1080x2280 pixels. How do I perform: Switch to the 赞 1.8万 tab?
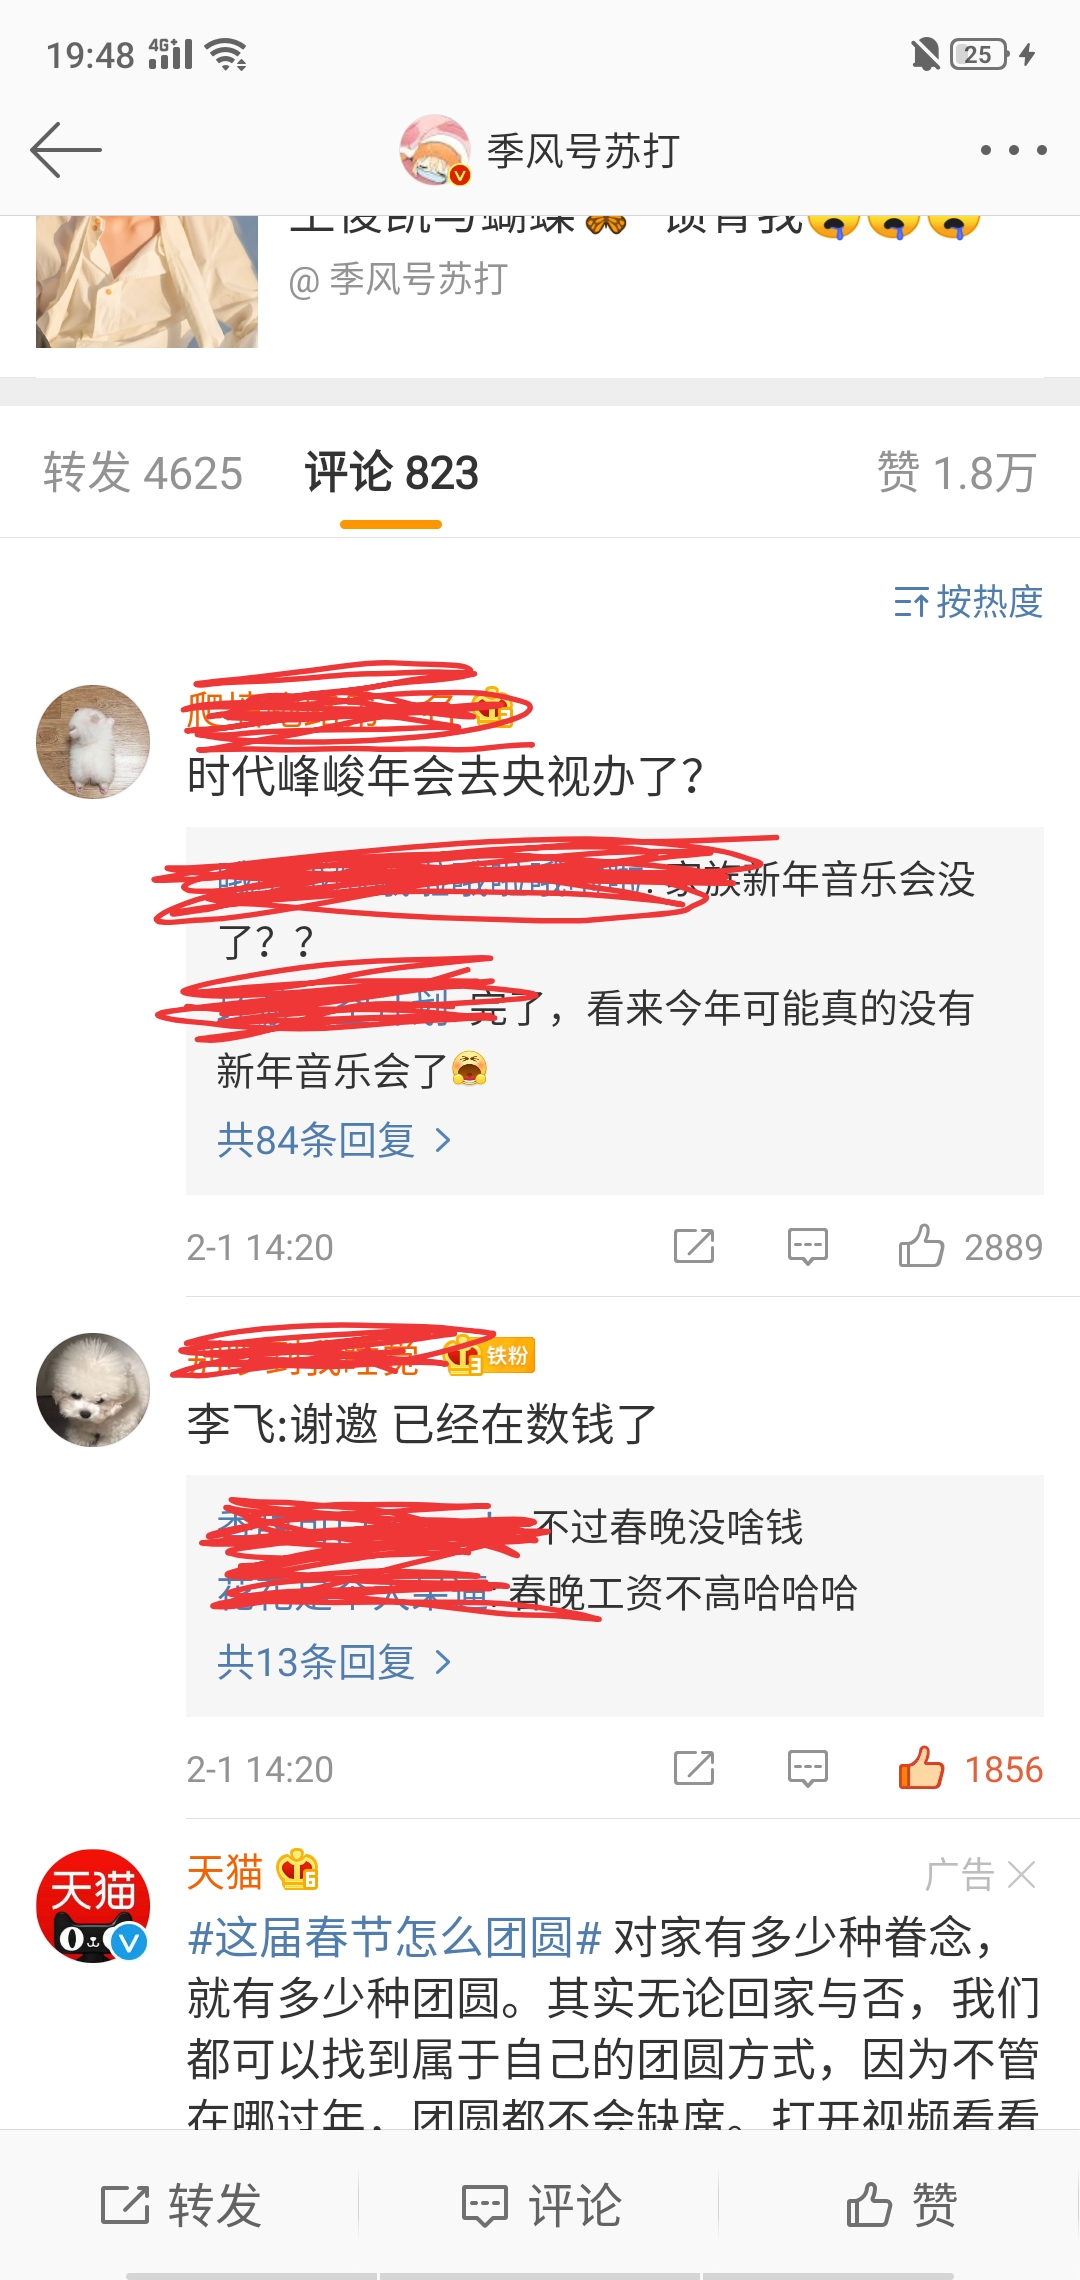pos(957,473)
